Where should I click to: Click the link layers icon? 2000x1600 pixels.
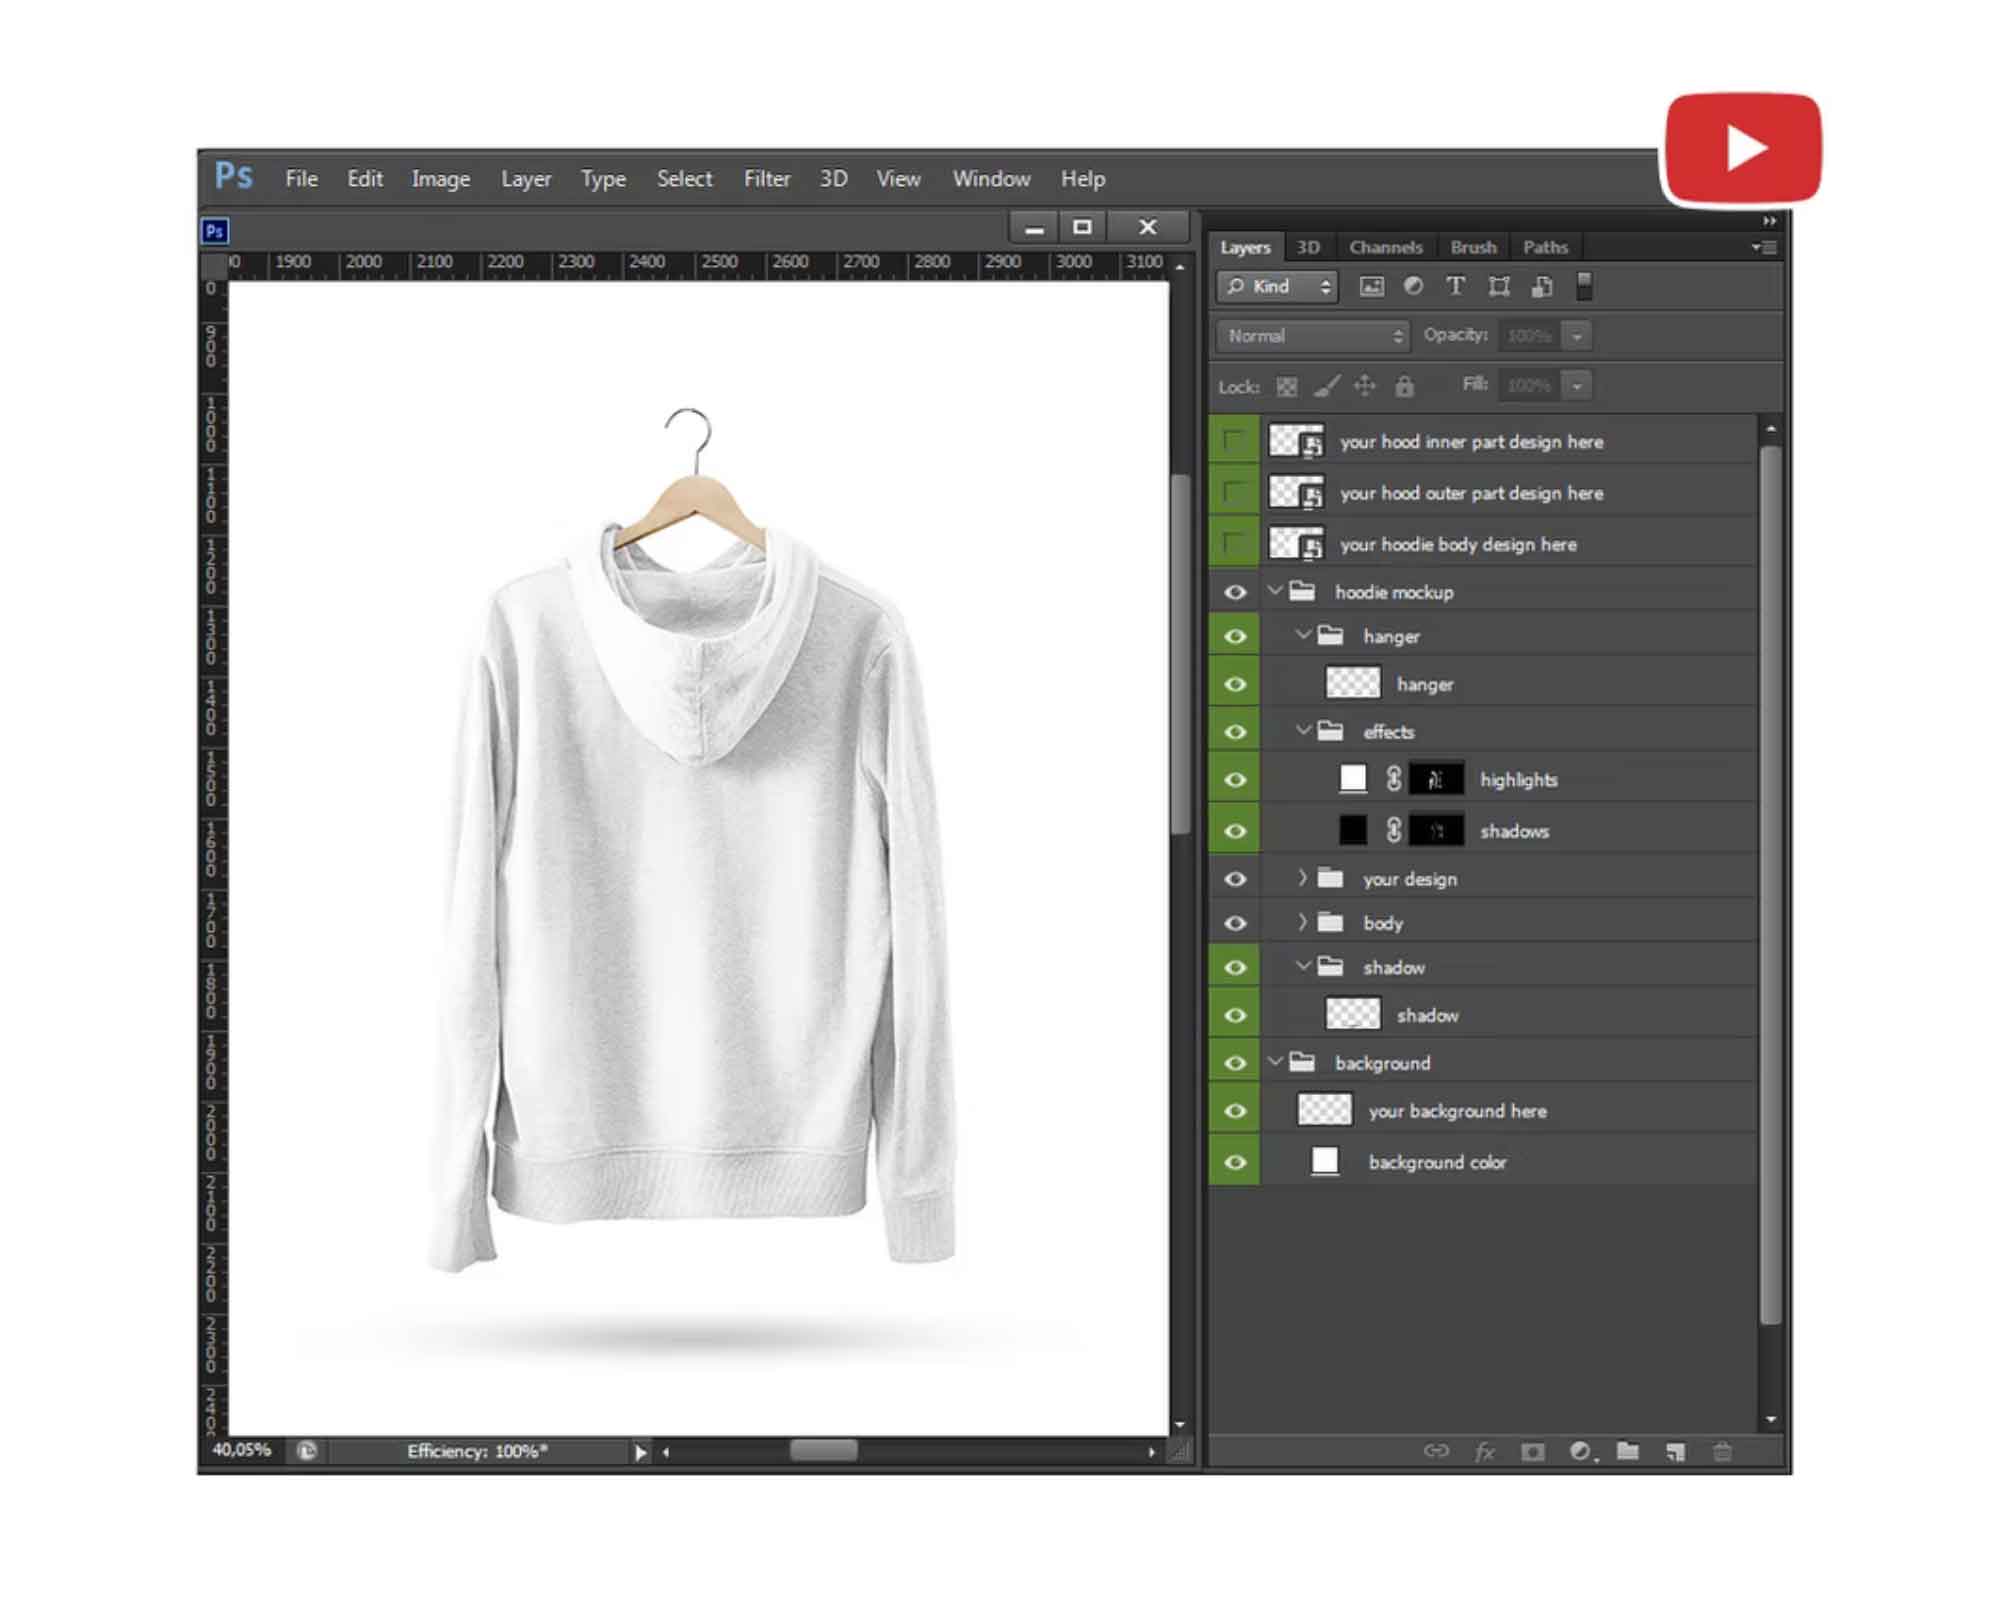pyautogui.click(x=1436, y=1451)
